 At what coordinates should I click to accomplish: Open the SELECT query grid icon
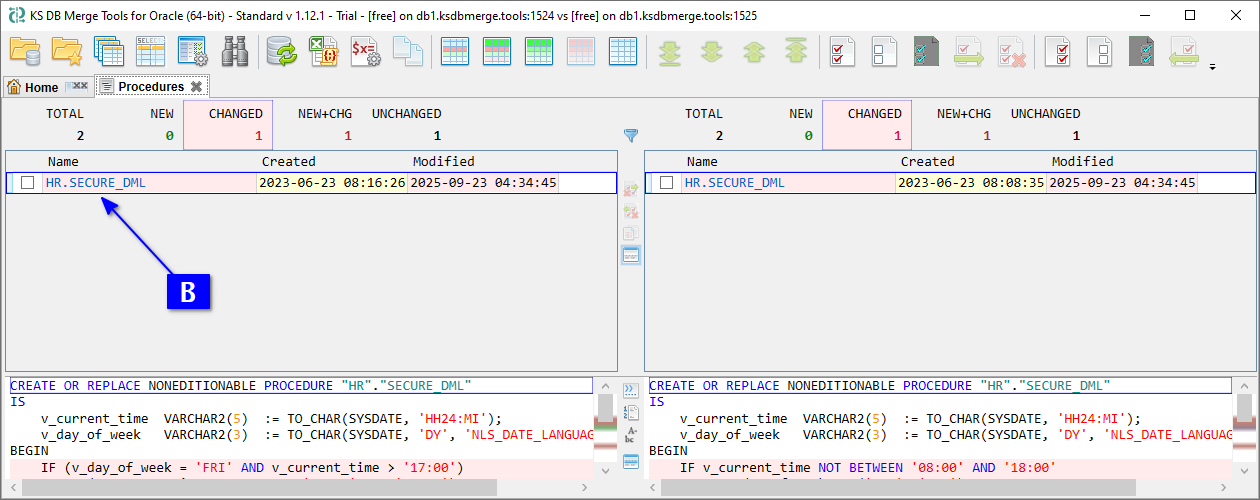point(150,51)
